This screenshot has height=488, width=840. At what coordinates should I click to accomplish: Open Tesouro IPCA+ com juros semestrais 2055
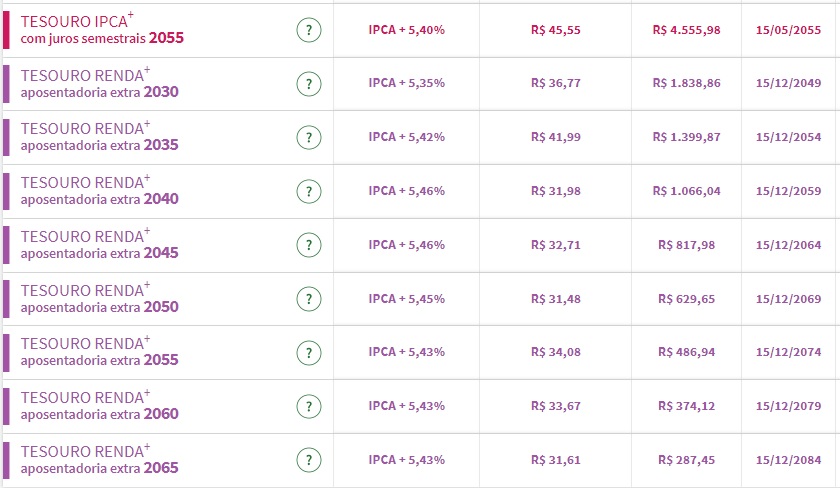click(102, 30)
